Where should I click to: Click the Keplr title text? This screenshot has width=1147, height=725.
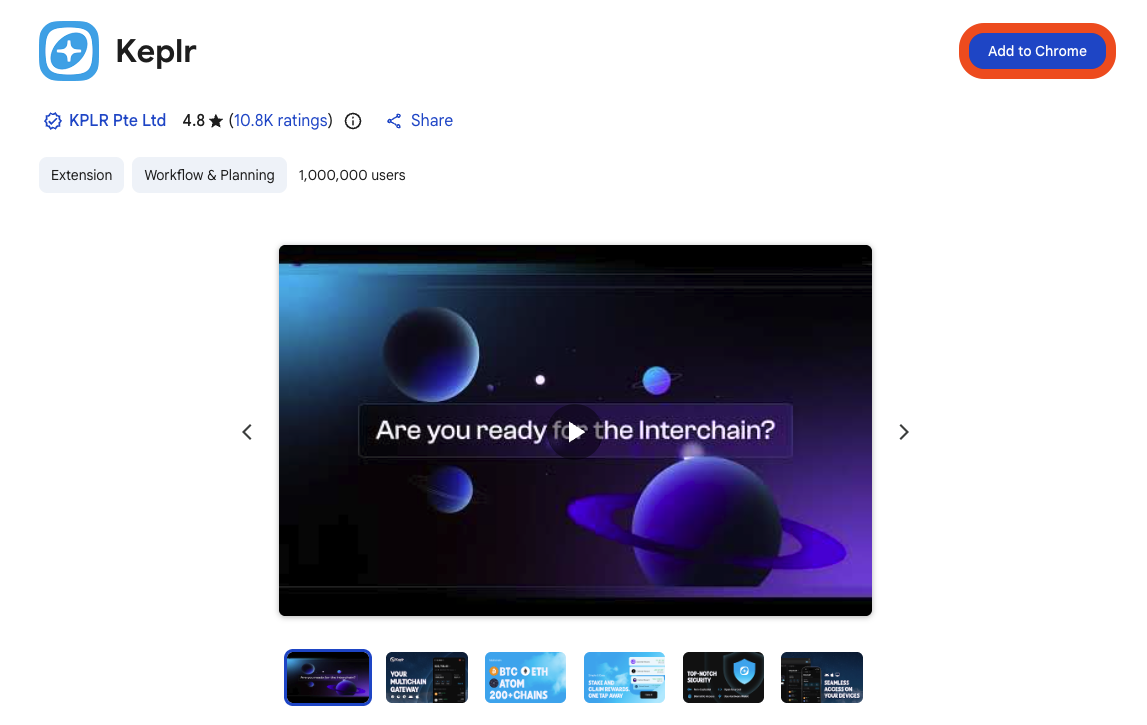pos(156,51)
